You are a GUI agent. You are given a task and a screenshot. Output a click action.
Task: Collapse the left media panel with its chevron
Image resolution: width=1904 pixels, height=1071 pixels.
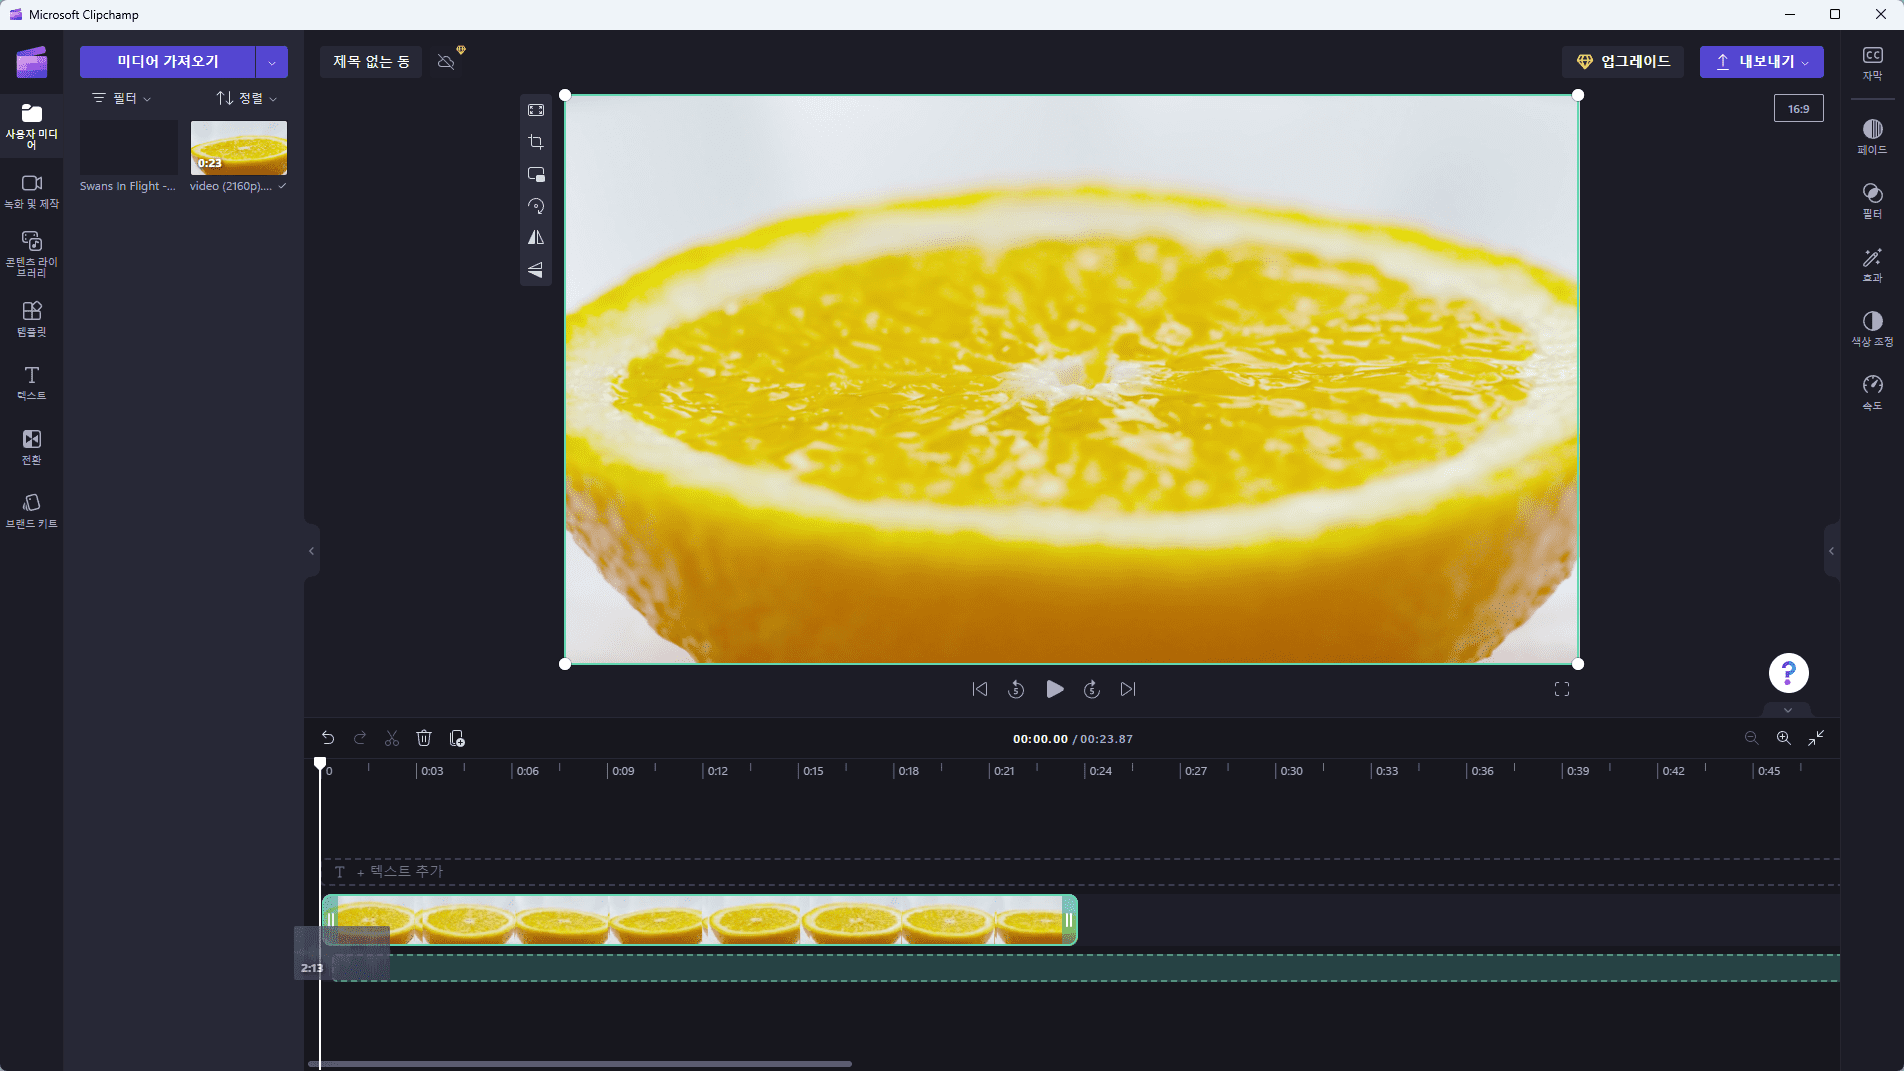[x=311, y=550]
